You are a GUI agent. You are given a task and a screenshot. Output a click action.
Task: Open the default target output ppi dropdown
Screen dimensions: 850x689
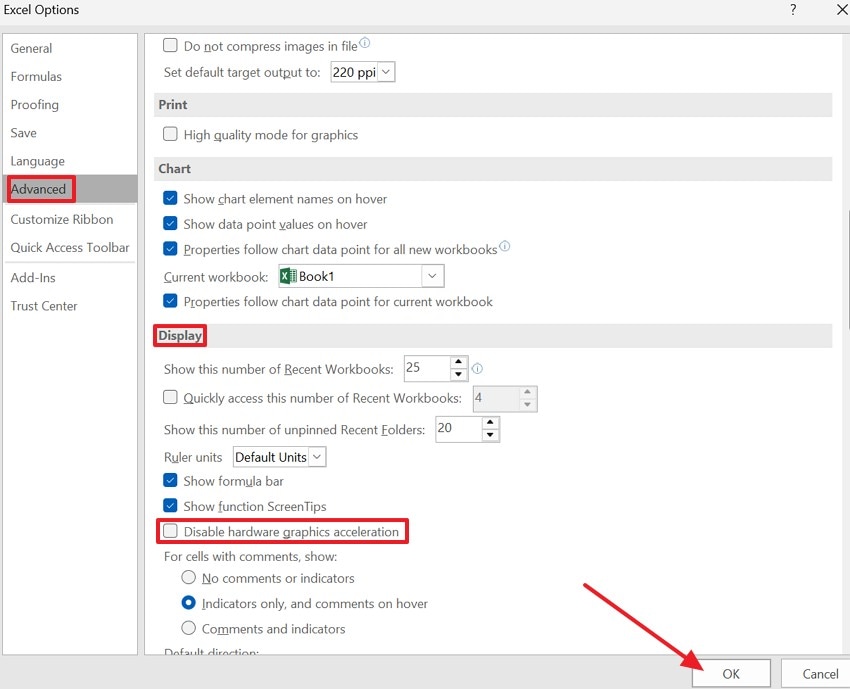pyautogui.click(x=385, y=71)
